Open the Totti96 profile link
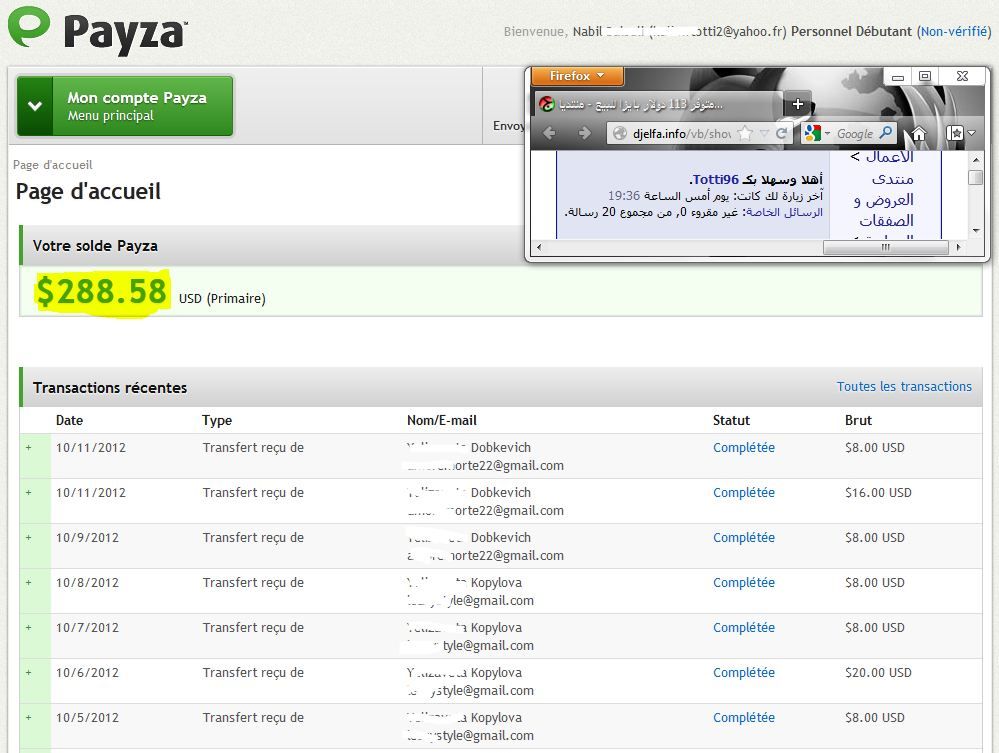Image resolution: width=999 pixels, height=753 pixels. pyautogui.click(x=715, y=180)
